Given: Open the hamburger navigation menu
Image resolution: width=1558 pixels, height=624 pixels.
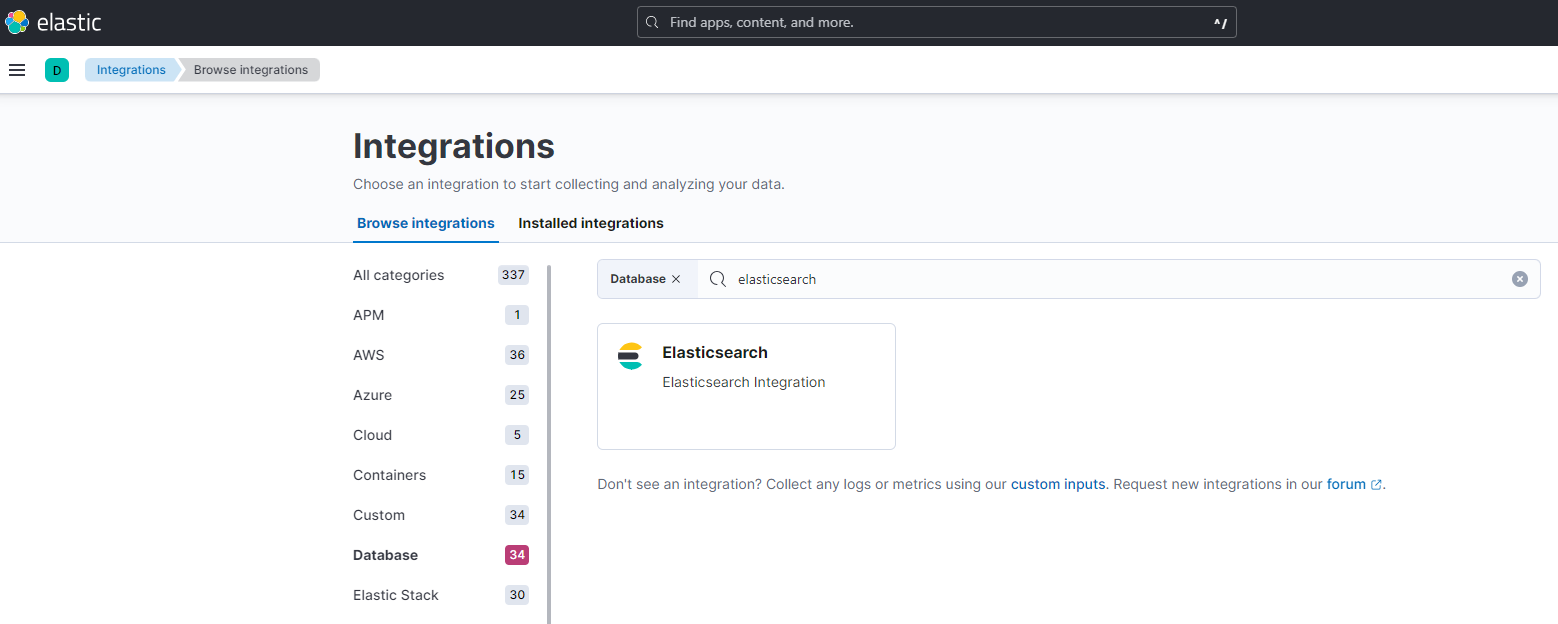Looking at the screenshot, I should [17, 70].
